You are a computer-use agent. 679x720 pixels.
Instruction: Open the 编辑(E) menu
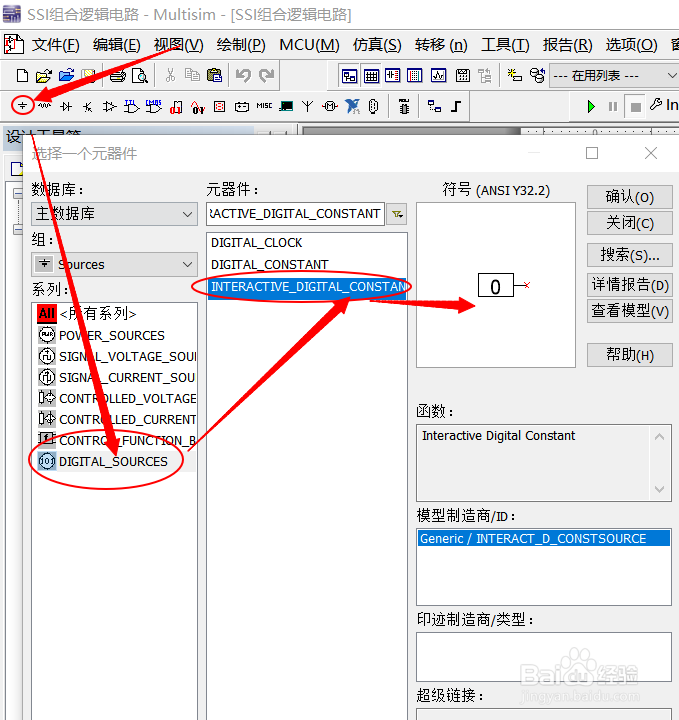[117, 45]
